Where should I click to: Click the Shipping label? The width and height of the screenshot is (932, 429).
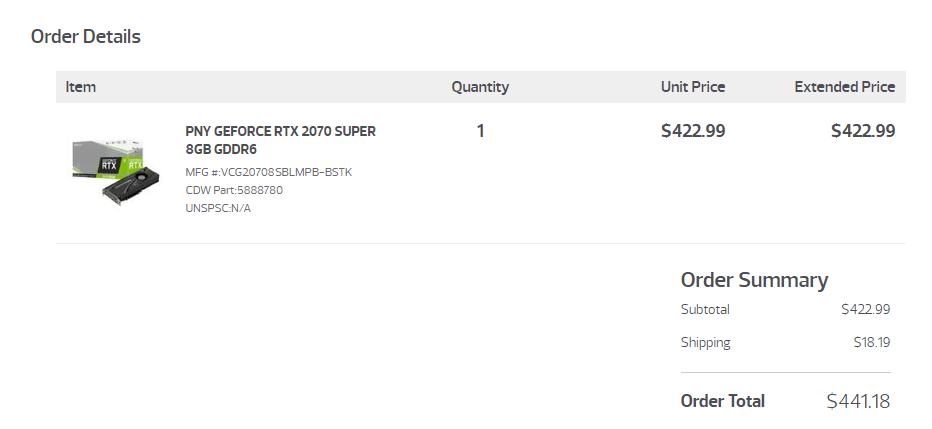point(705,342)
